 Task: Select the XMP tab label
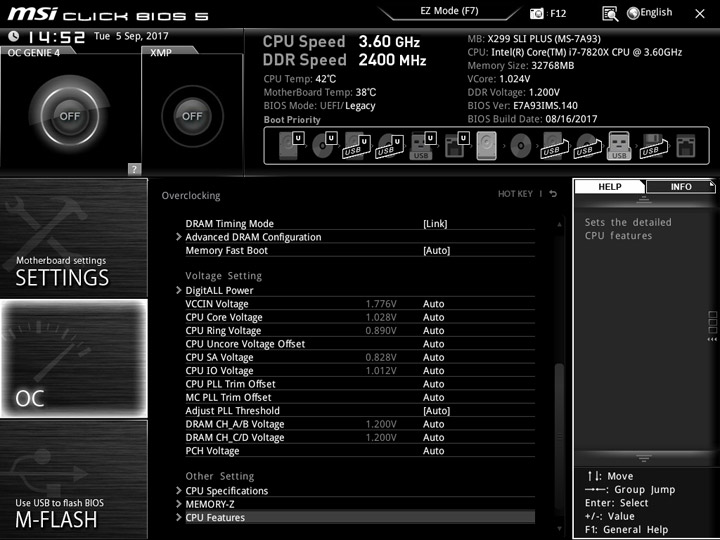click(161, 52)
